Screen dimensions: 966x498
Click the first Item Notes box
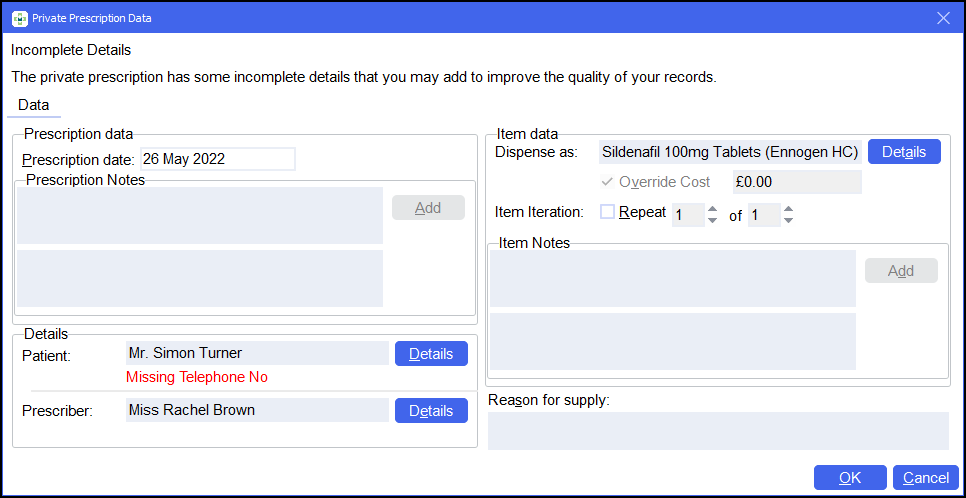671,278
